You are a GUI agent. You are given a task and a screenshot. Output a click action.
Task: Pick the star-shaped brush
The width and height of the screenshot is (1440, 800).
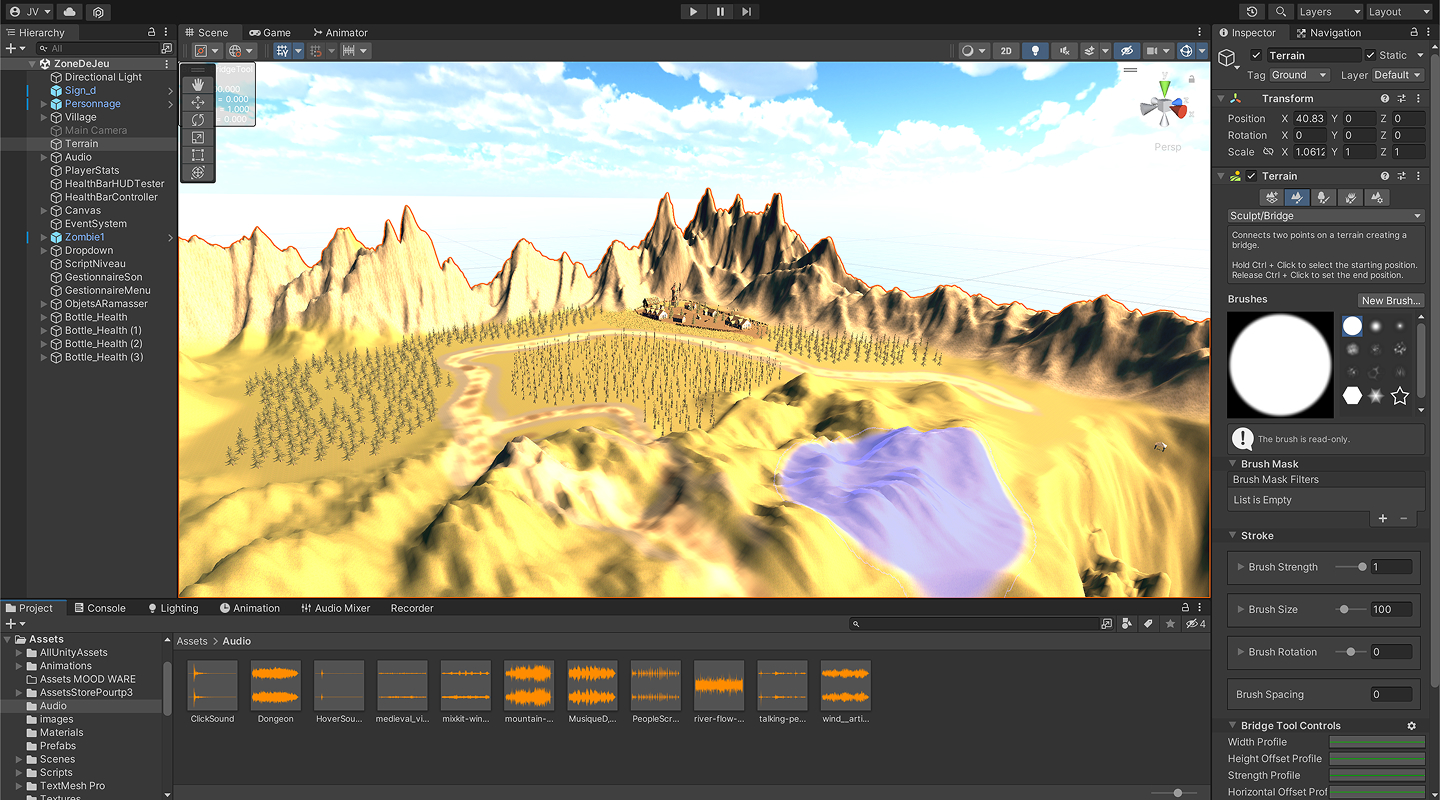1400,396
